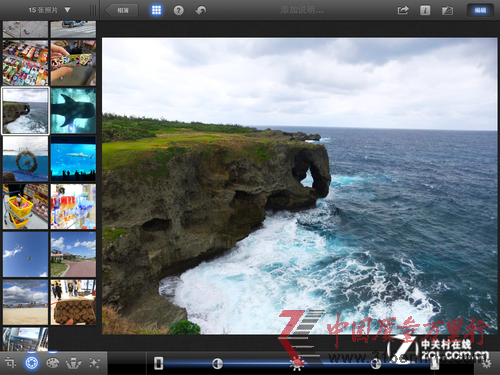Click the brightness sun slider handle
500x375 pixels.
pos(296,364)
